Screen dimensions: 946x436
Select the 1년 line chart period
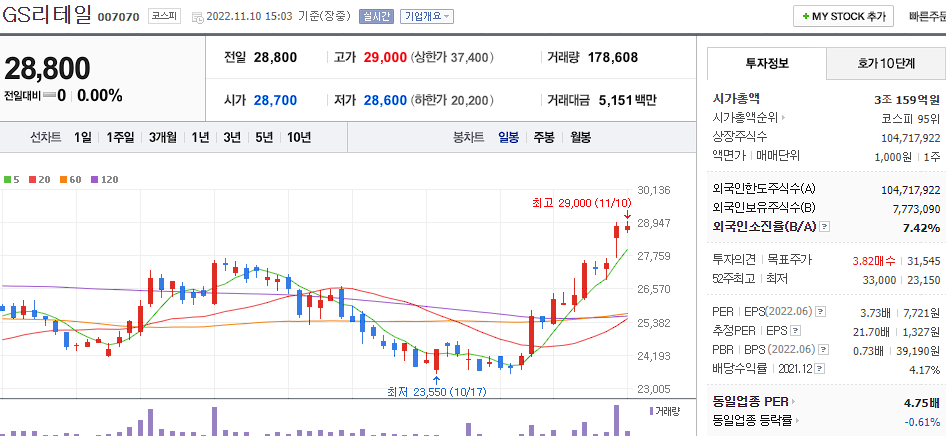[200, 137]
